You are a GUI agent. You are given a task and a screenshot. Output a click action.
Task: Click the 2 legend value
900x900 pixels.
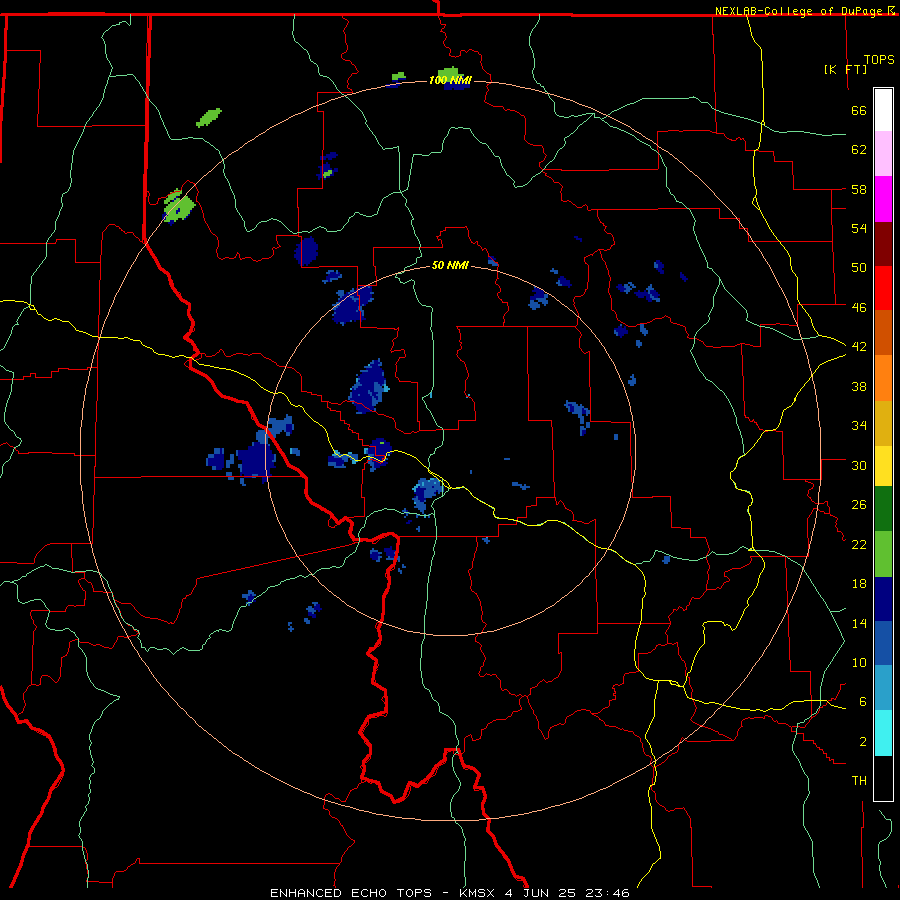coord(863,742)
